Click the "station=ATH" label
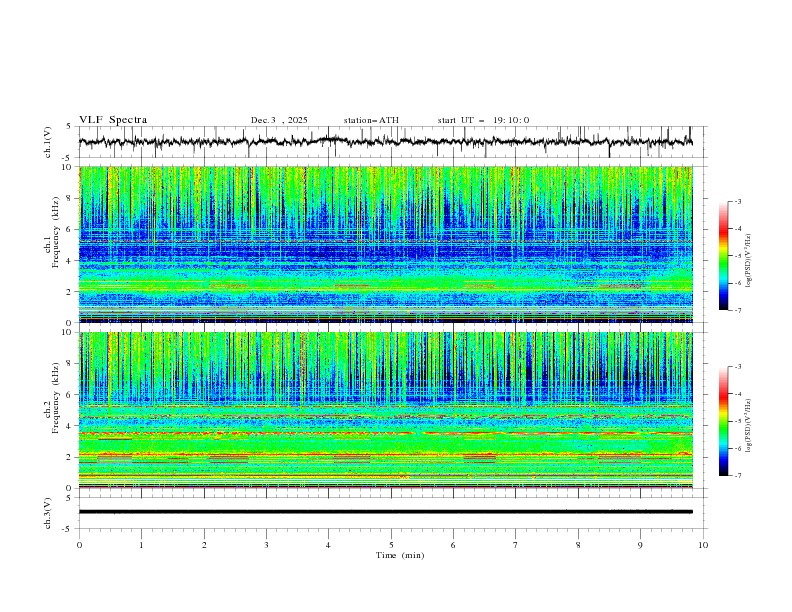This screenshot has height=612, width=792. [371, 120]
